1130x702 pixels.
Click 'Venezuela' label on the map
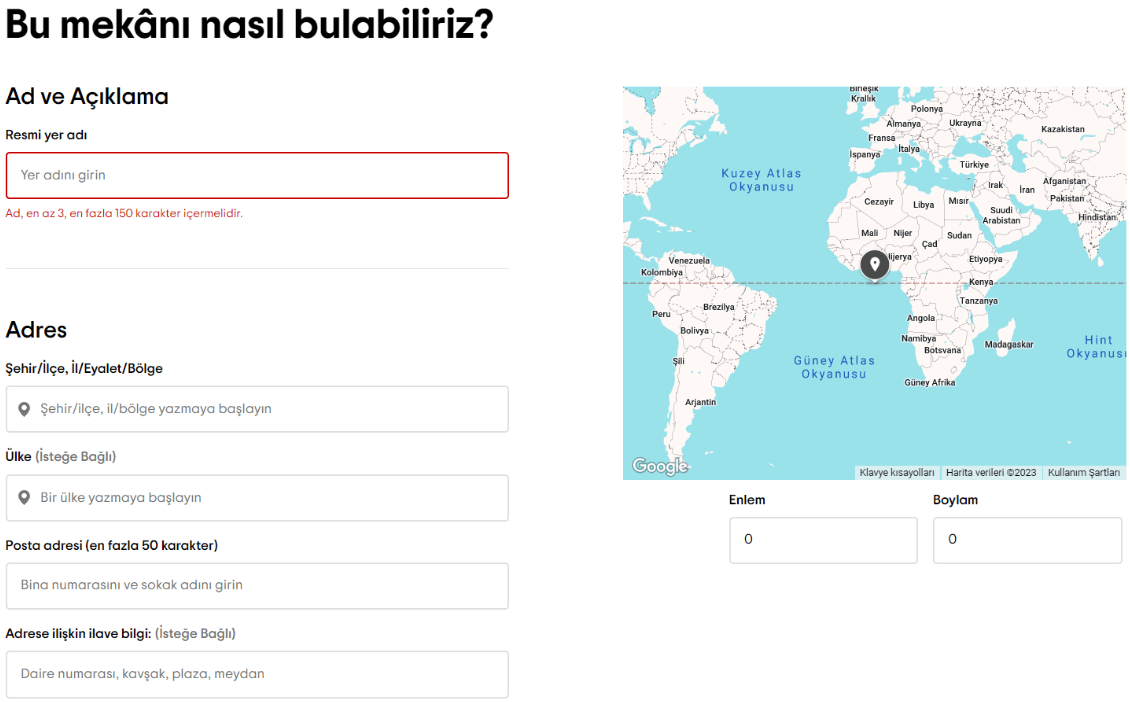coord(689,261)
